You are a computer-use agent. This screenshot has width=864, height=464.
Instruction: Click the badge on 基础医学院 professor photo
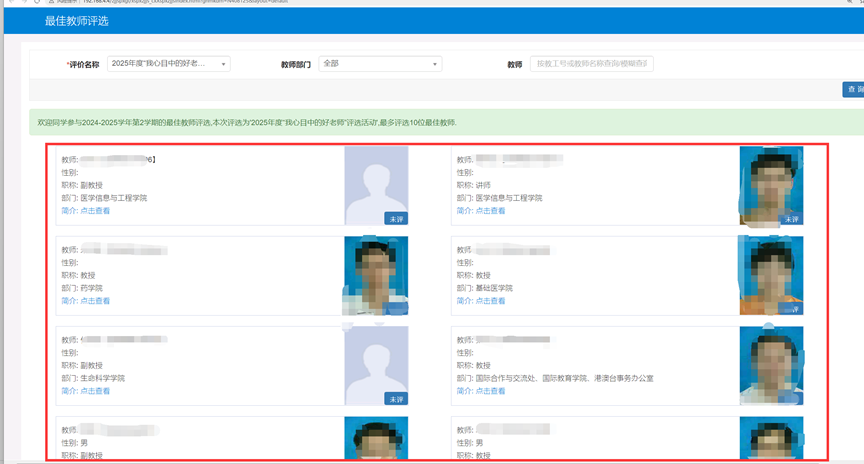791,309
